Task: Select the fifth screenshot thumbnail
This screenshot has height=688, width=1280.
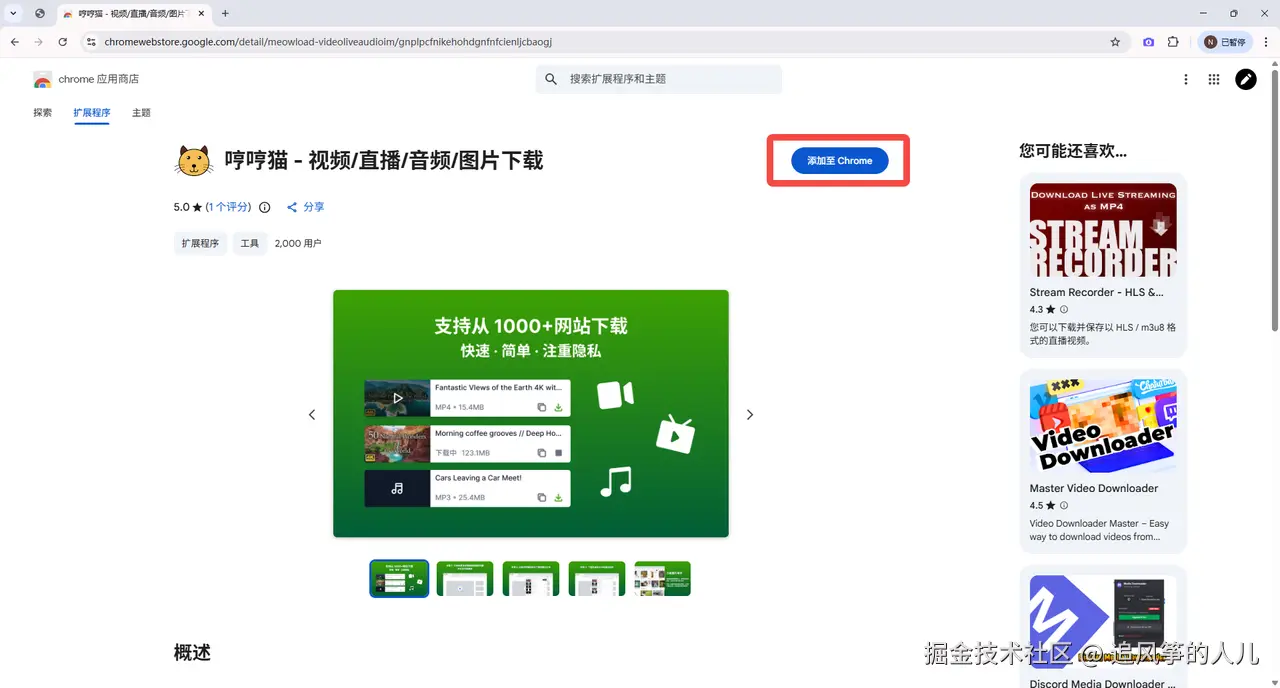Action: (x=663, y=578)
